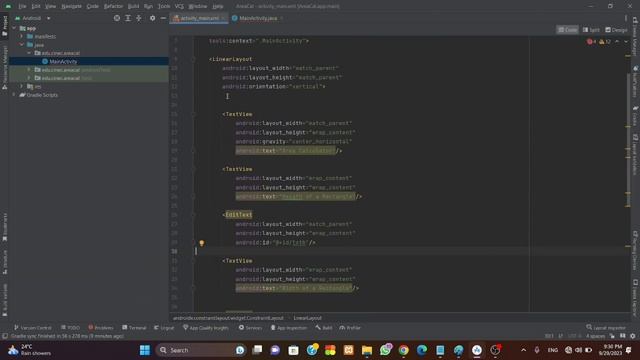
Task: Click the weather widget showing Rain showers
Action: coord(29,350)
